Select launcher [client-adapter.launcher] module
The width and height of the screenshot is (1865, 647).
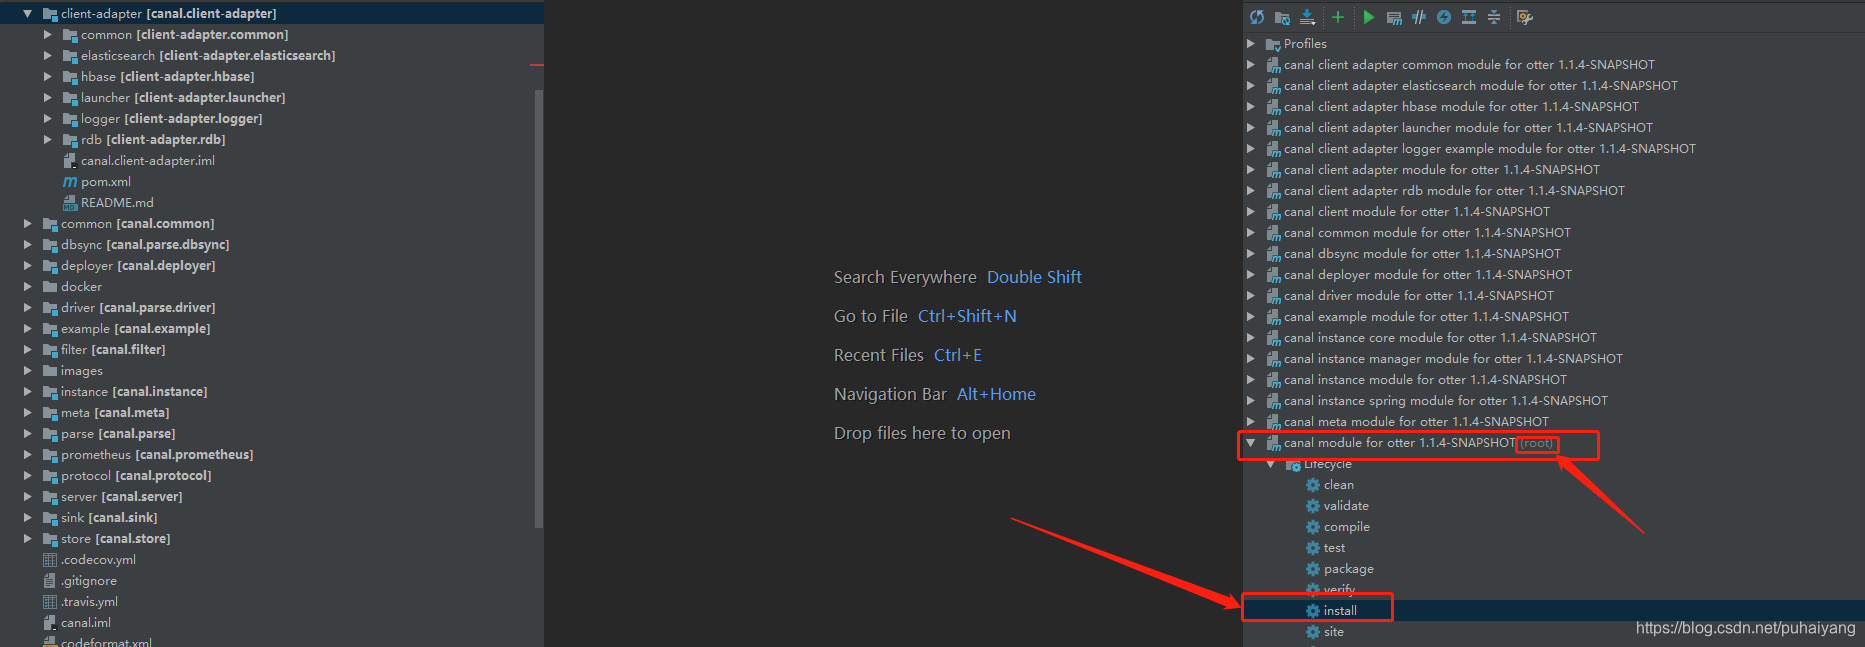tap(183, 98)
